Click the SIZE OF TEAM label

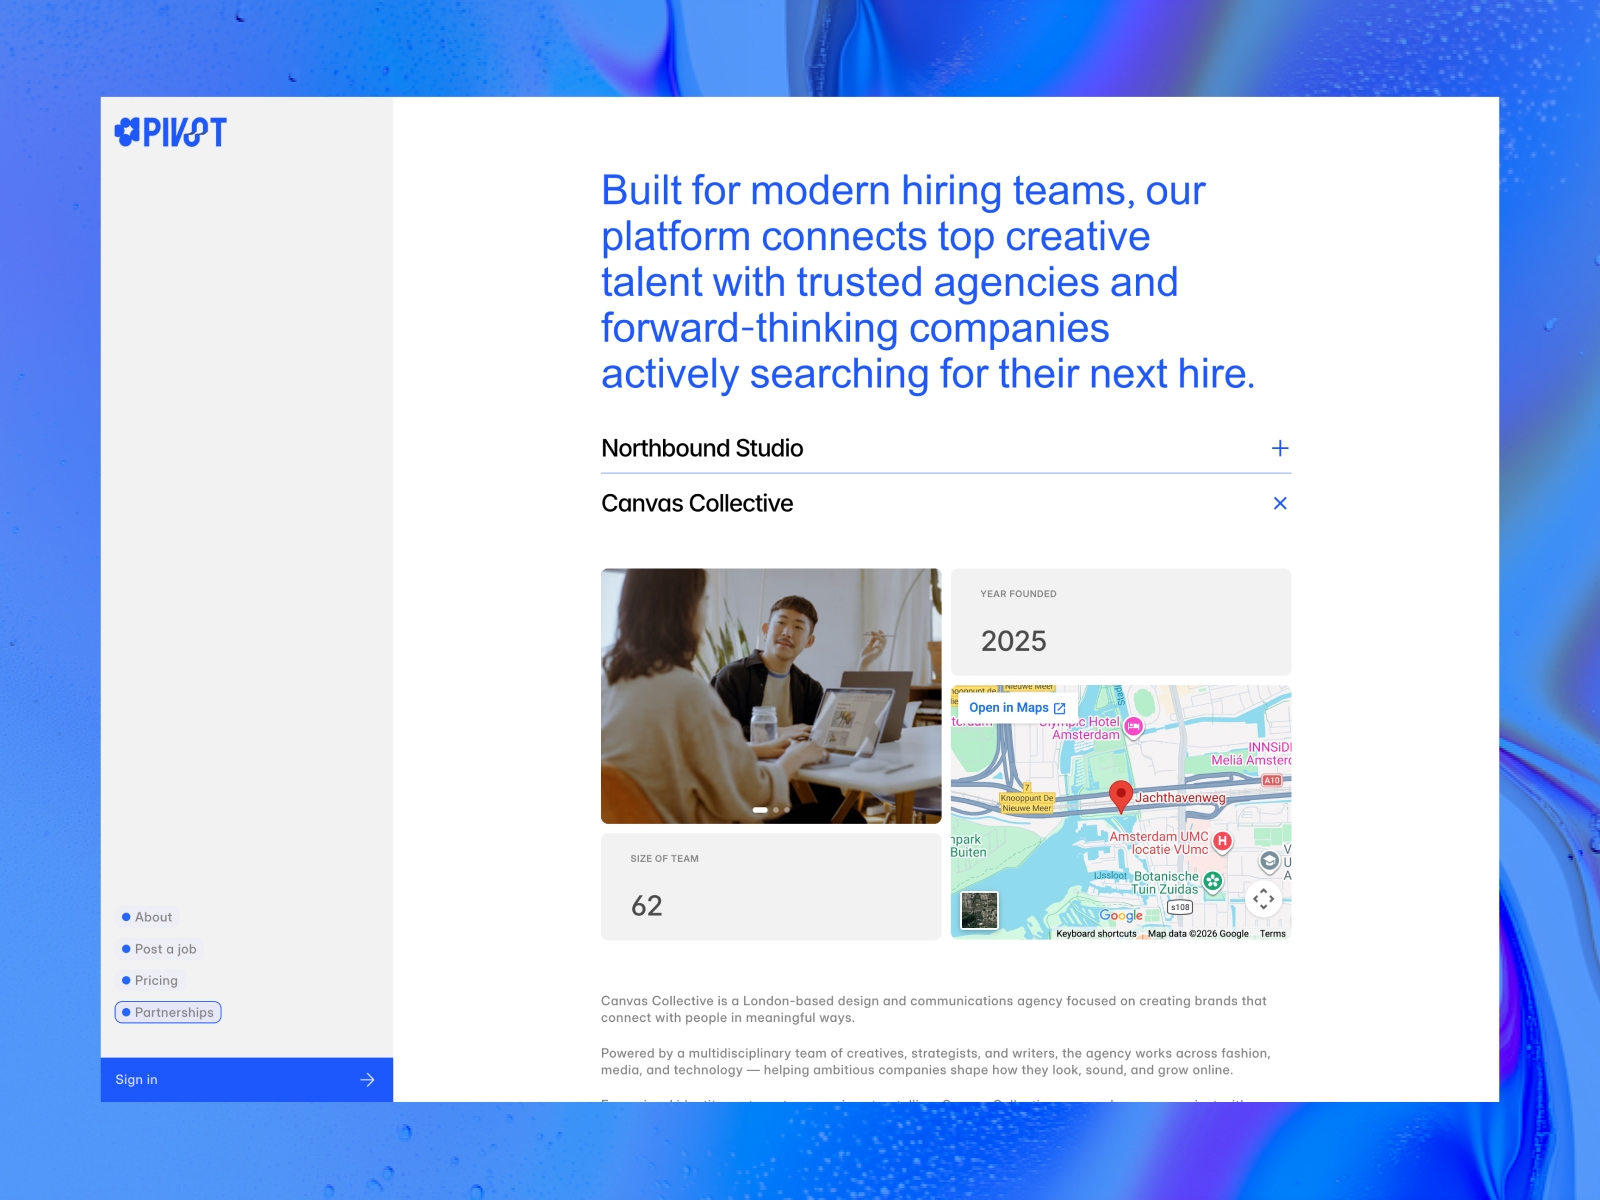coord(665,859)
